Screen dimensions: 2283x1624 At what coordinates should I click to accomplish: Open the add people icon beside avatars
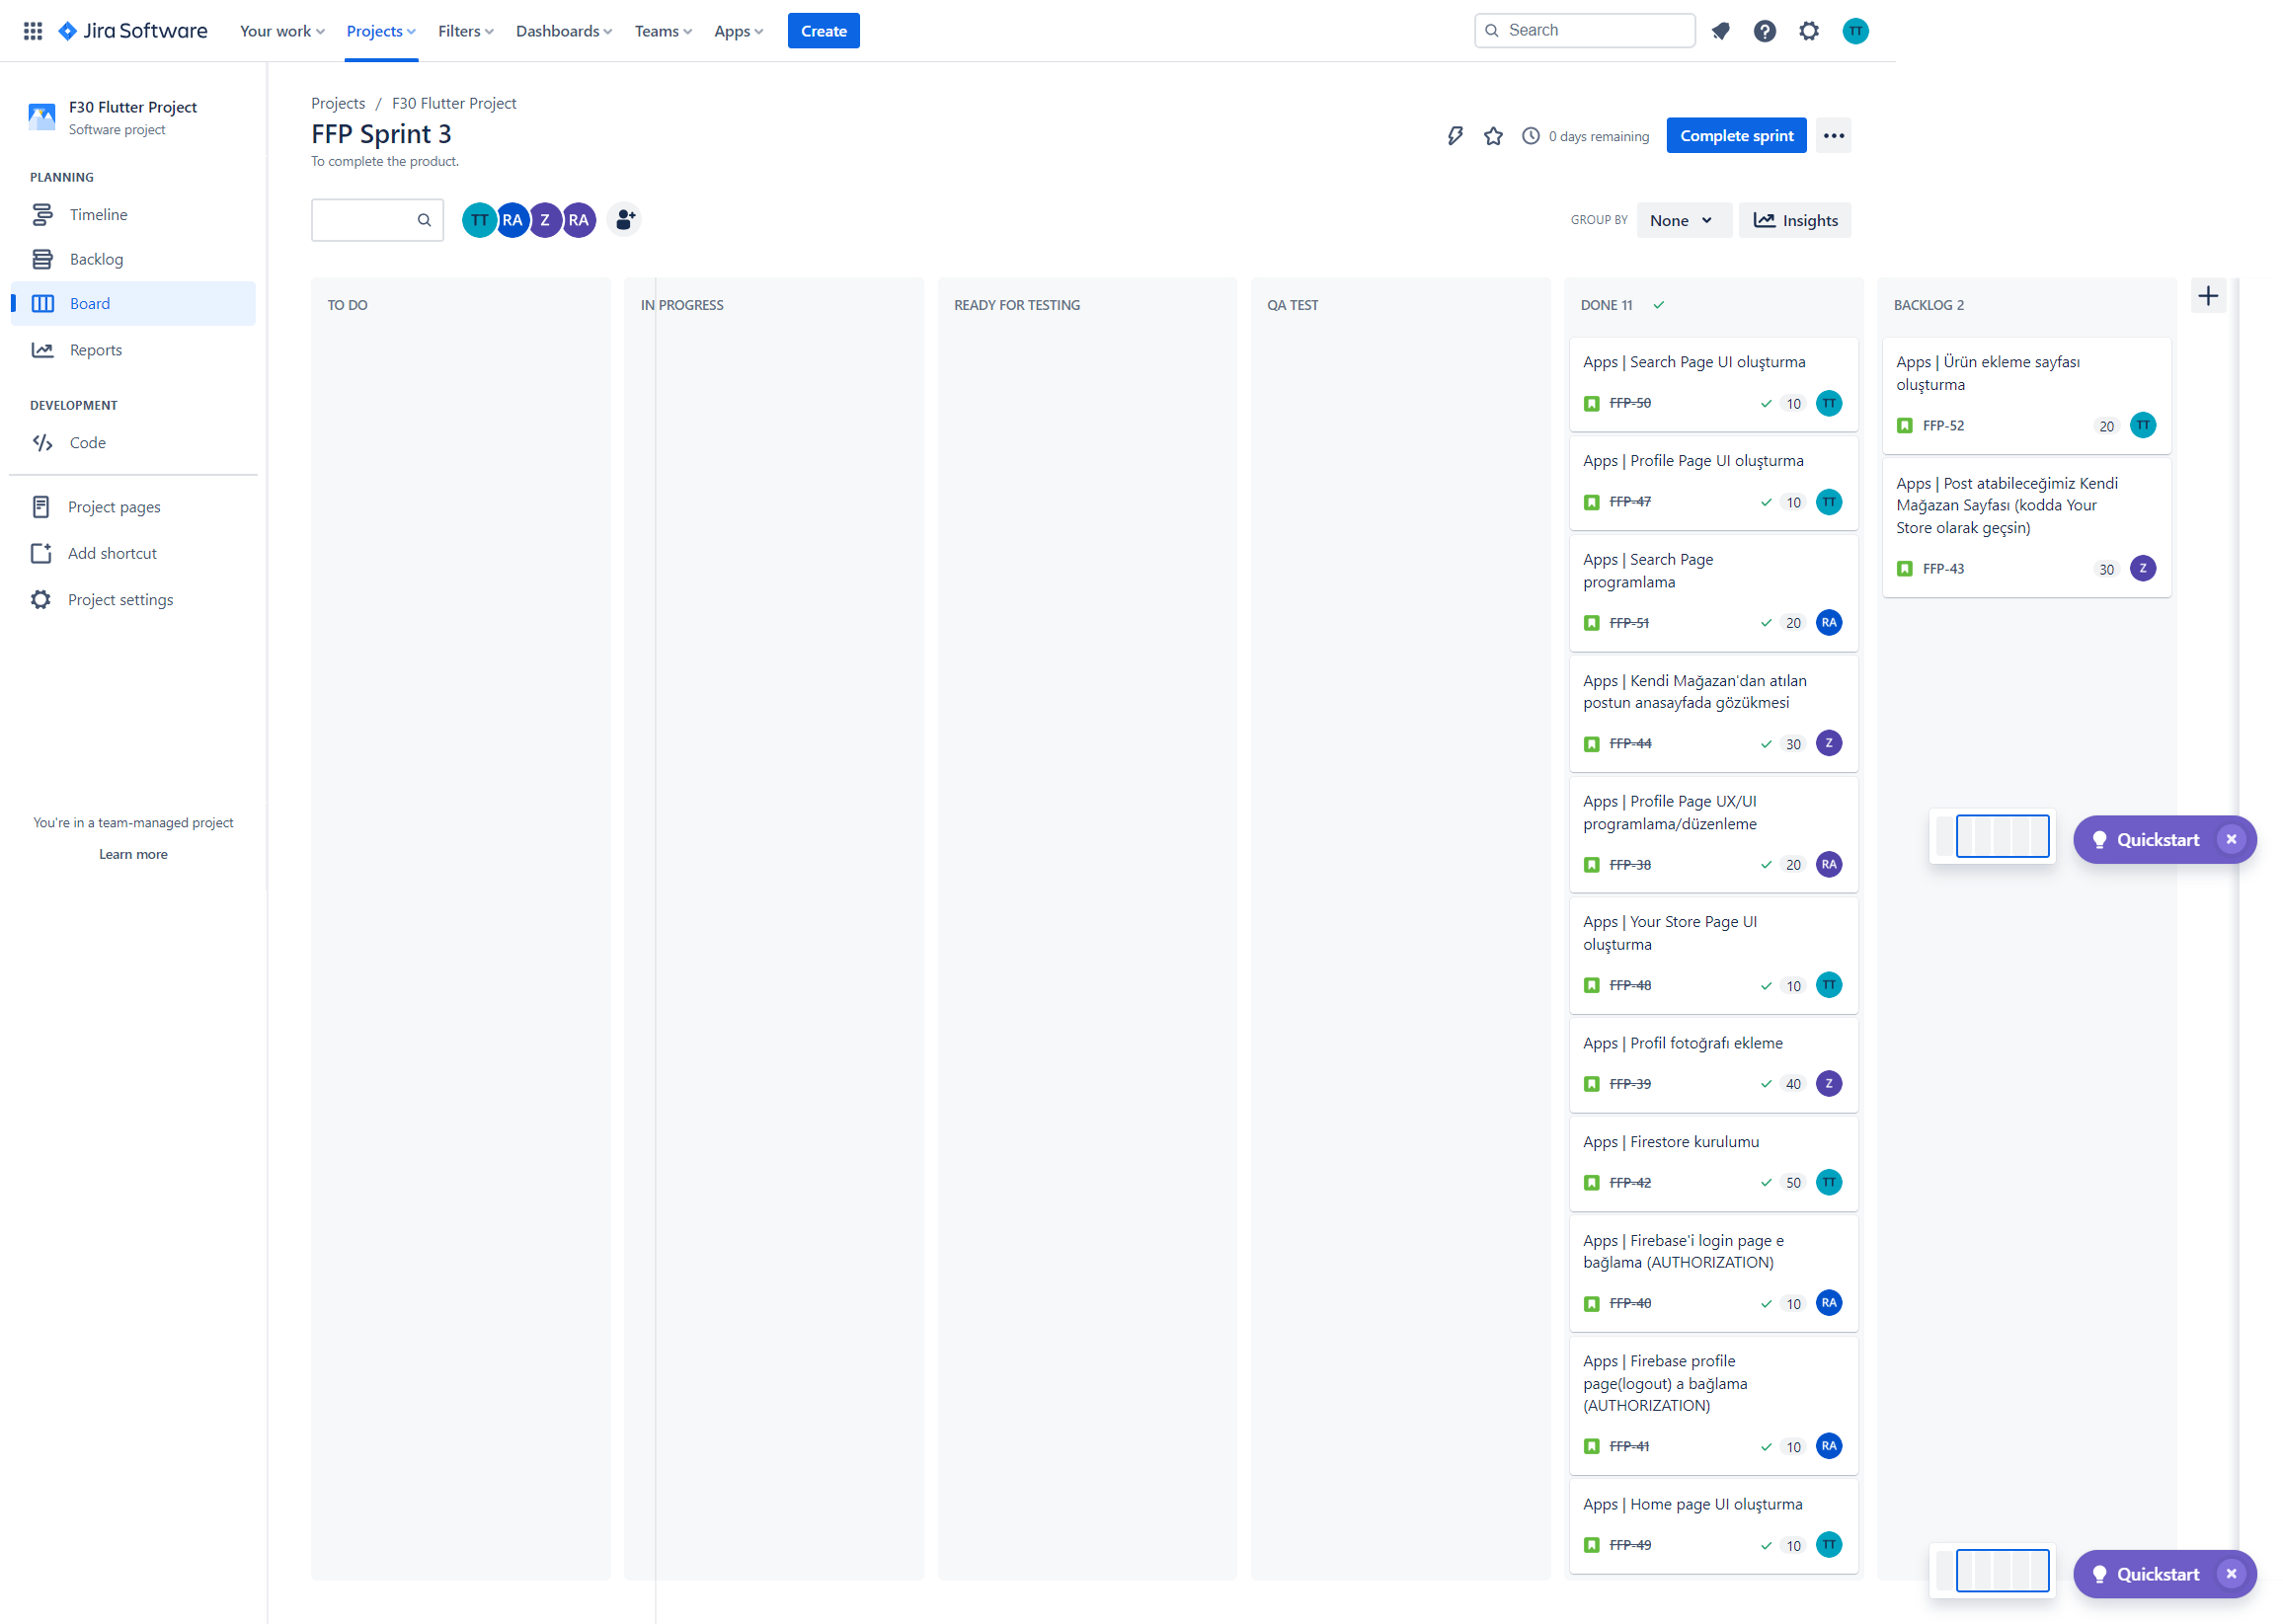point(623,220)
